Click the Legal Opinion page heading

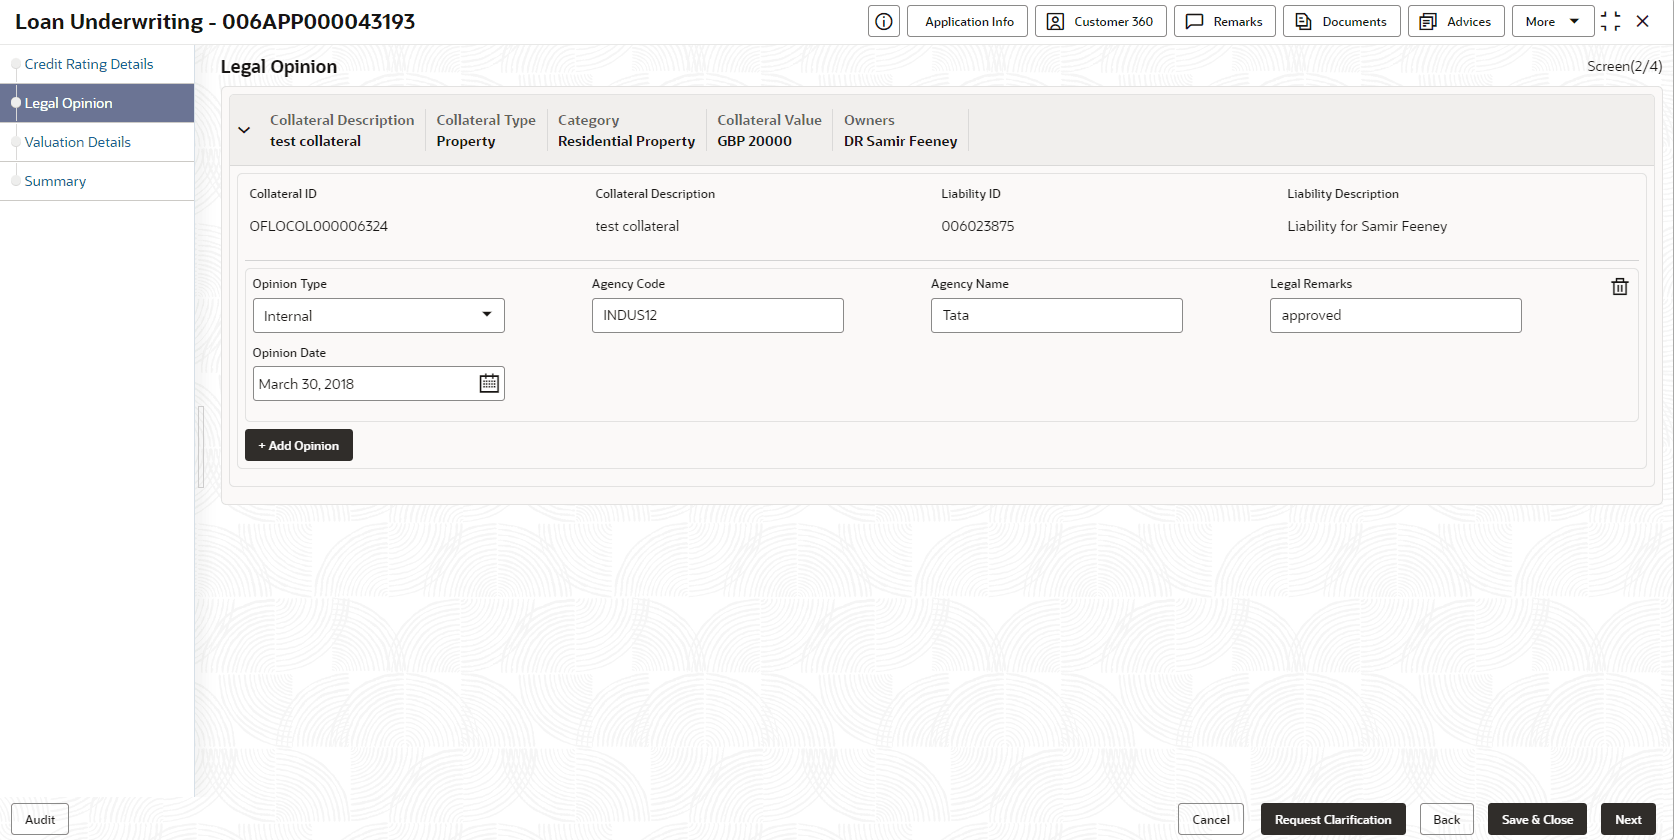279,67
